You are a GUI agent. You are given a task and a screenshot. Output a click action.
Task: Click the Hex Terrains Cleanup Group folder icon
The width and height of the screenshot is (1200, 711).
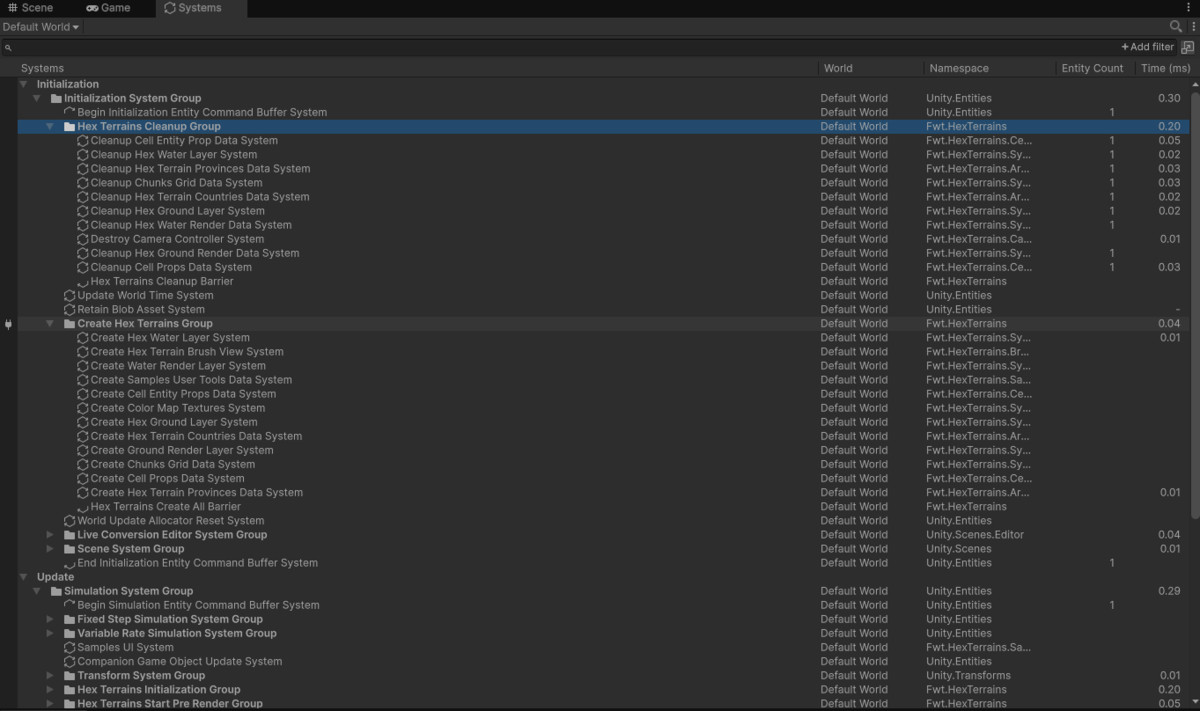70,127
